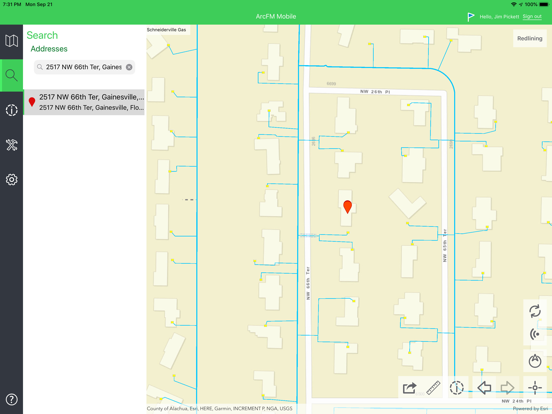Click the Sign out link

(x=532, y=17)
